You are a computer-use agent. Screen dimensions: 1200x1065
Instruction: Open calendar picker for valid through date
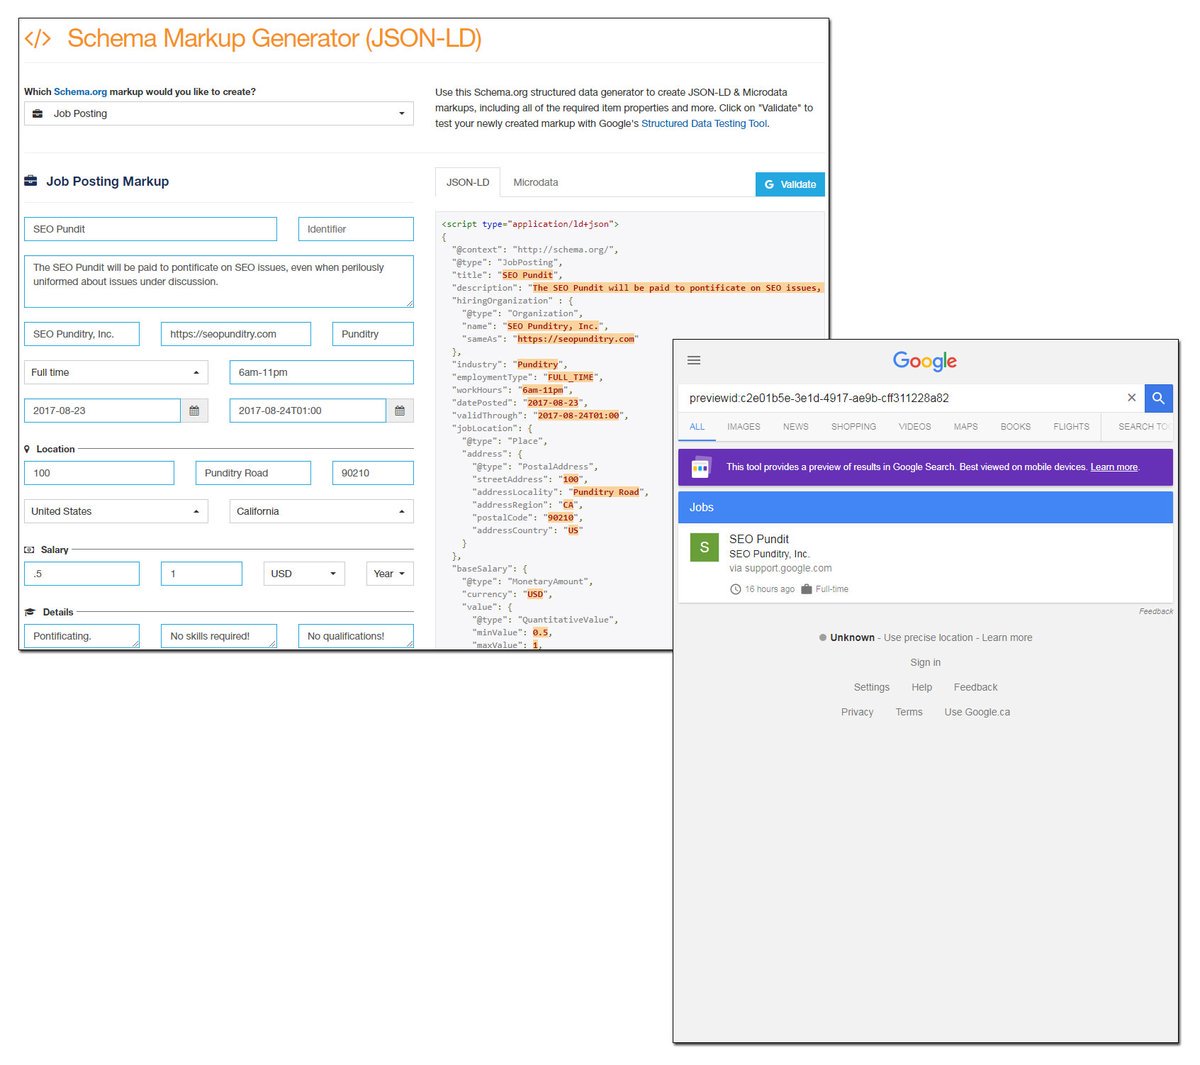click(400, 411)
